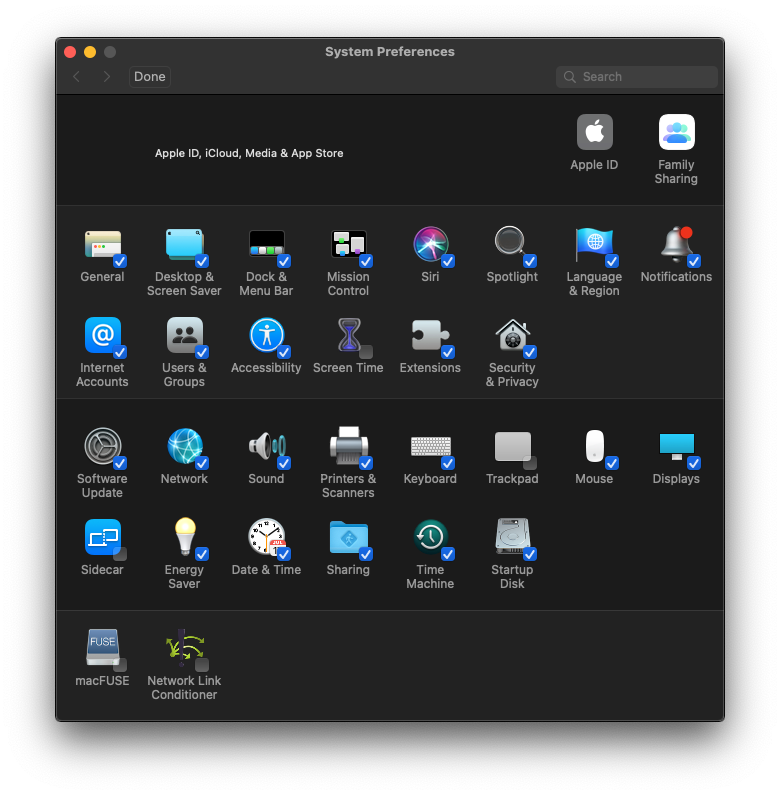
Task: Click the "Startup Disk" label
Action: (x=512, y=576)
